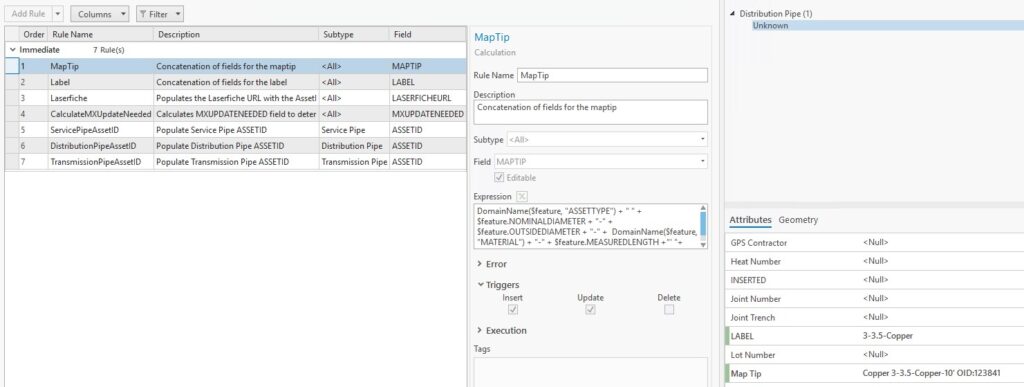This screenshot has height=387, width=1024.
Task: Click the Expression scroll down arrow
Action: pos(703,245)
